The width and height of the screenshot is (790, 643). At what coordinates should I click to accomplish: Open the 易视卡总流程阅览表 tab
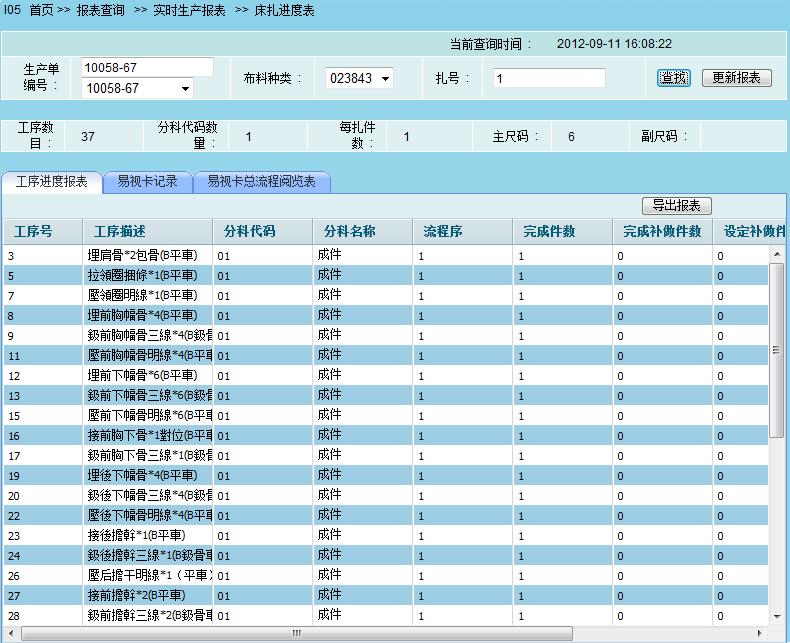[261, 182]
